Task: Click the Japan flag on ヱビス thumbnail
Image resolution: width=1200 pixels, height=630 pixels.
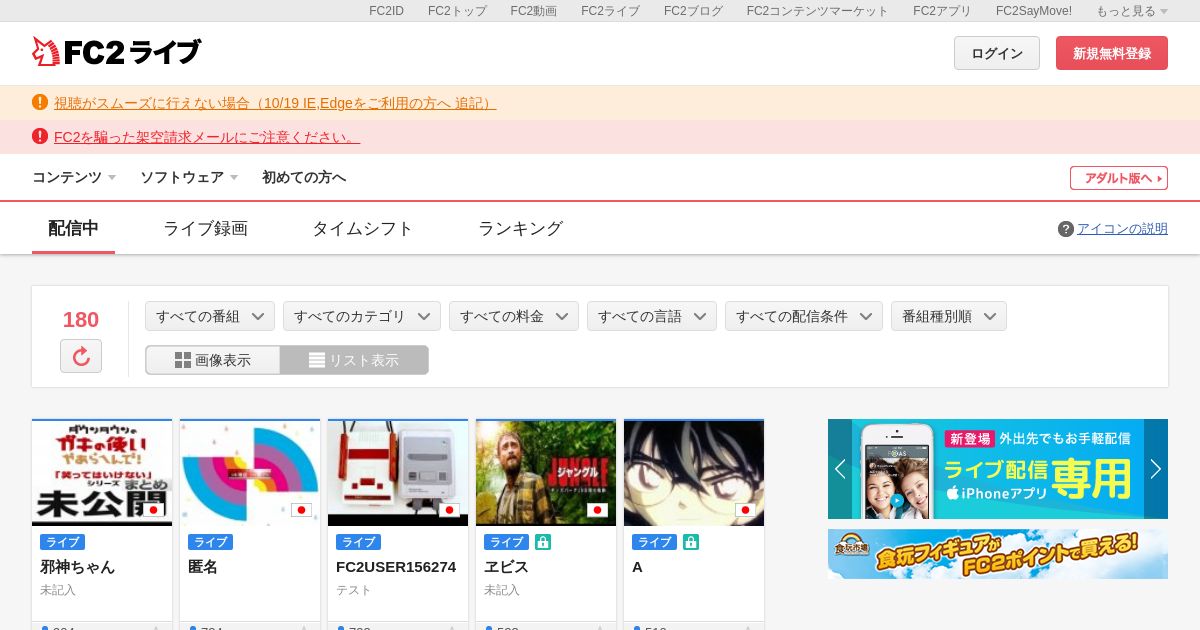Action: 597,510
